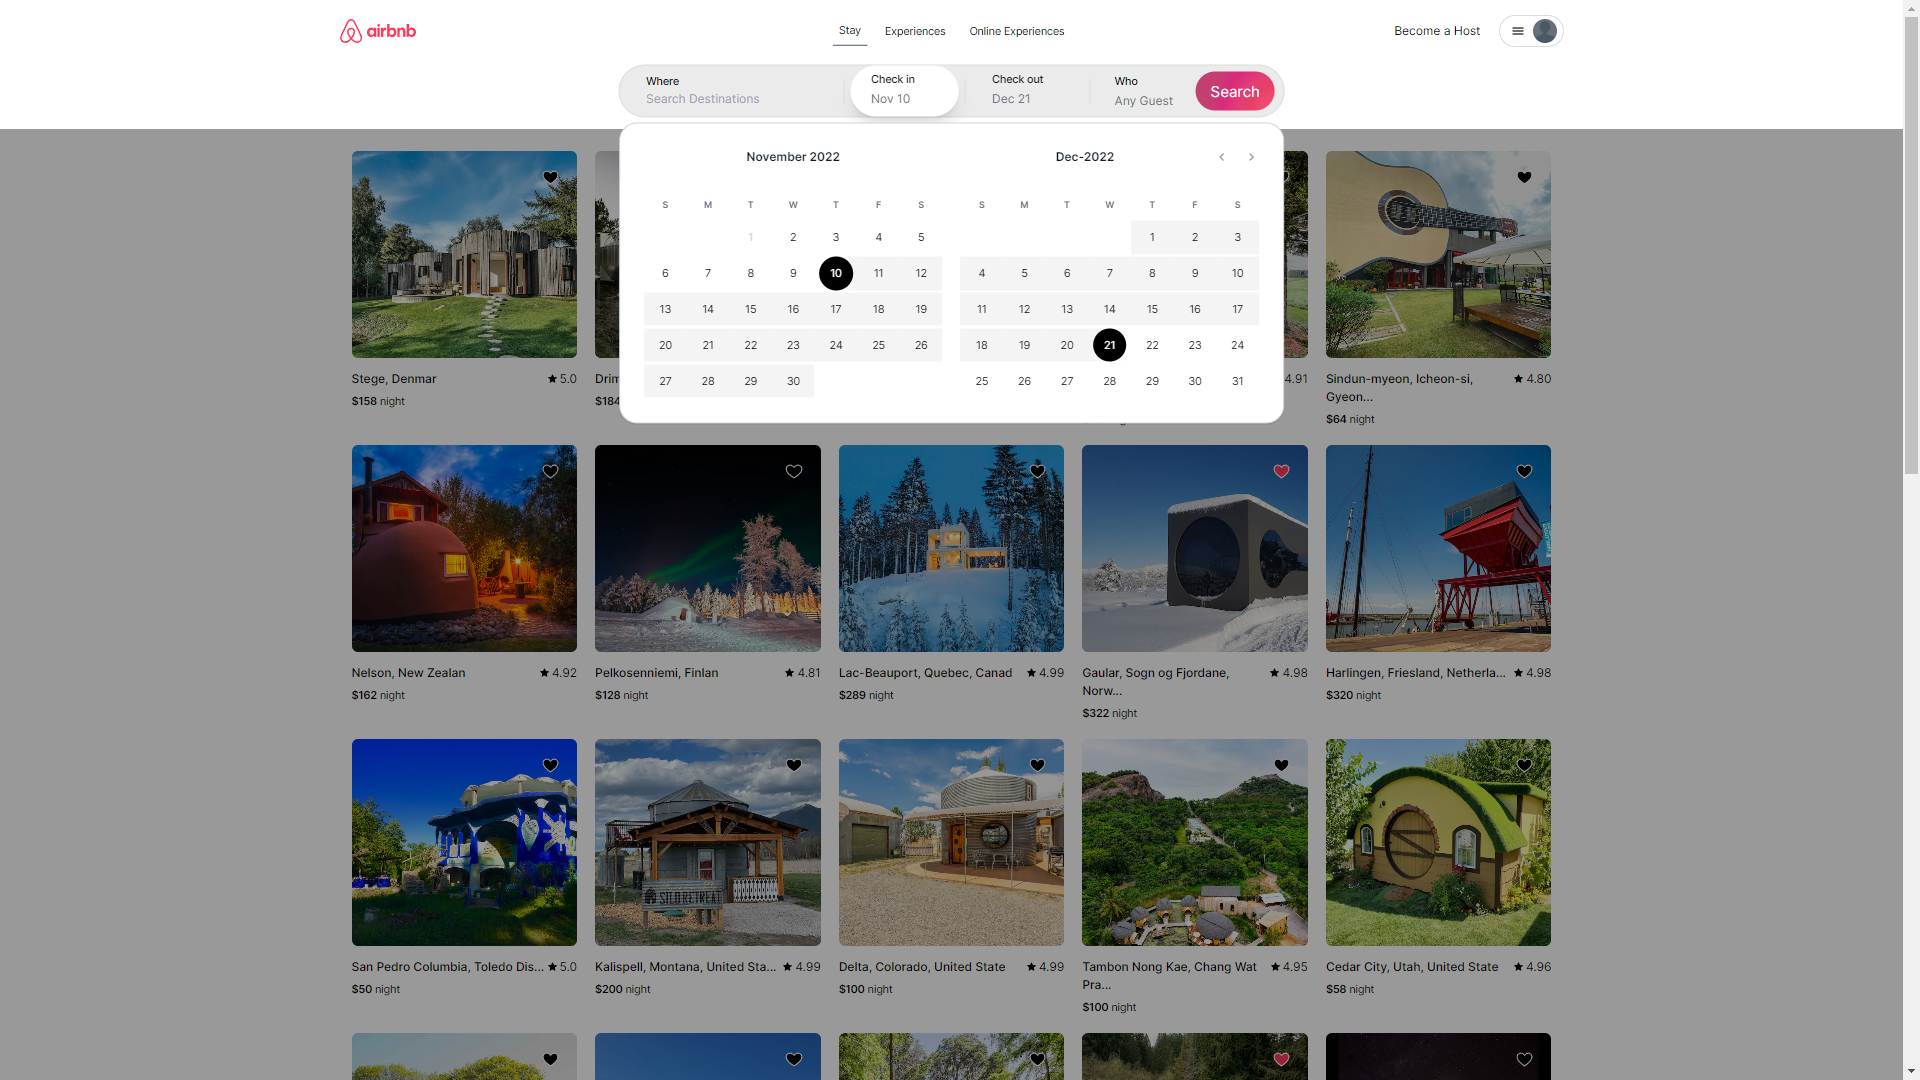Toggle heart on Cedar City, Utah listing
Image resolution: width=1920 pixels, height=1080 pixels.
point(1524,766)
